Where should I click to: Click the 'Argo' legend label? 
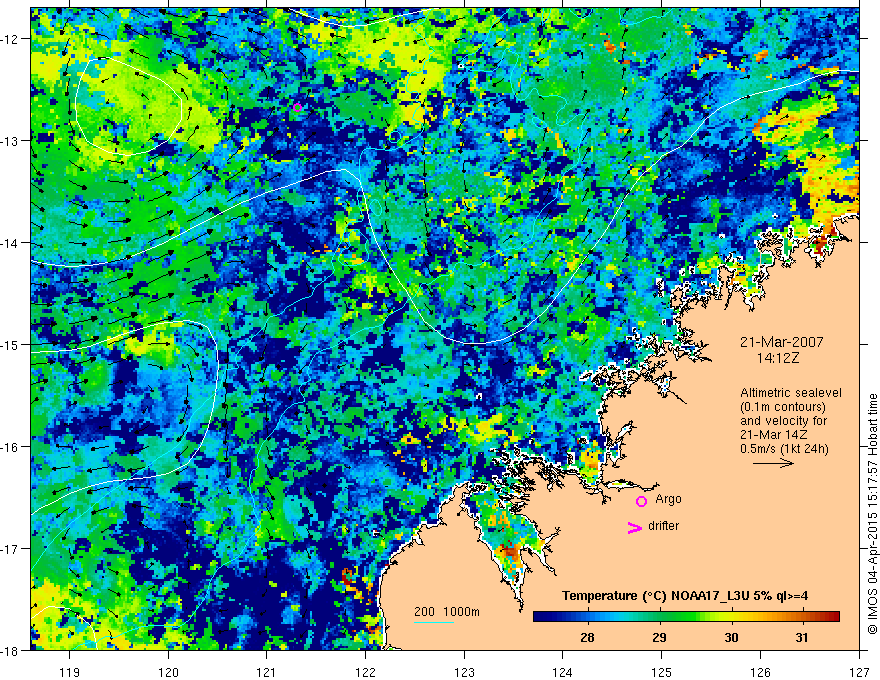[x=668, y=499]
